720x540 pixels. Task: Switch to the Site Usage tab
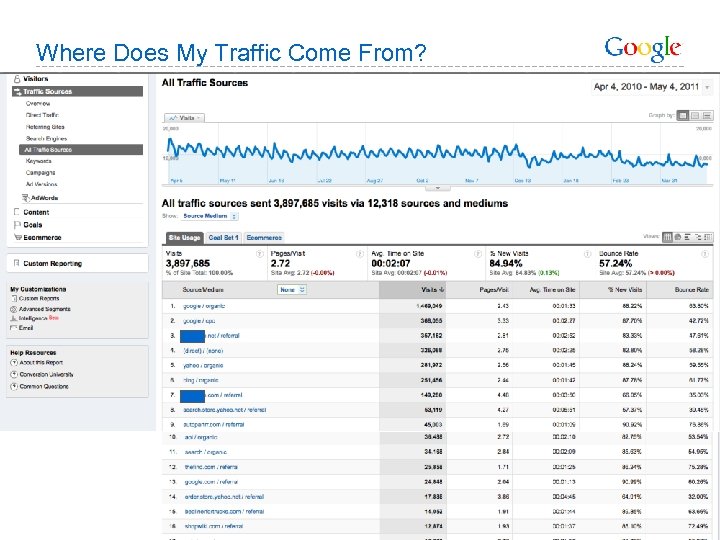coord(184,238)
